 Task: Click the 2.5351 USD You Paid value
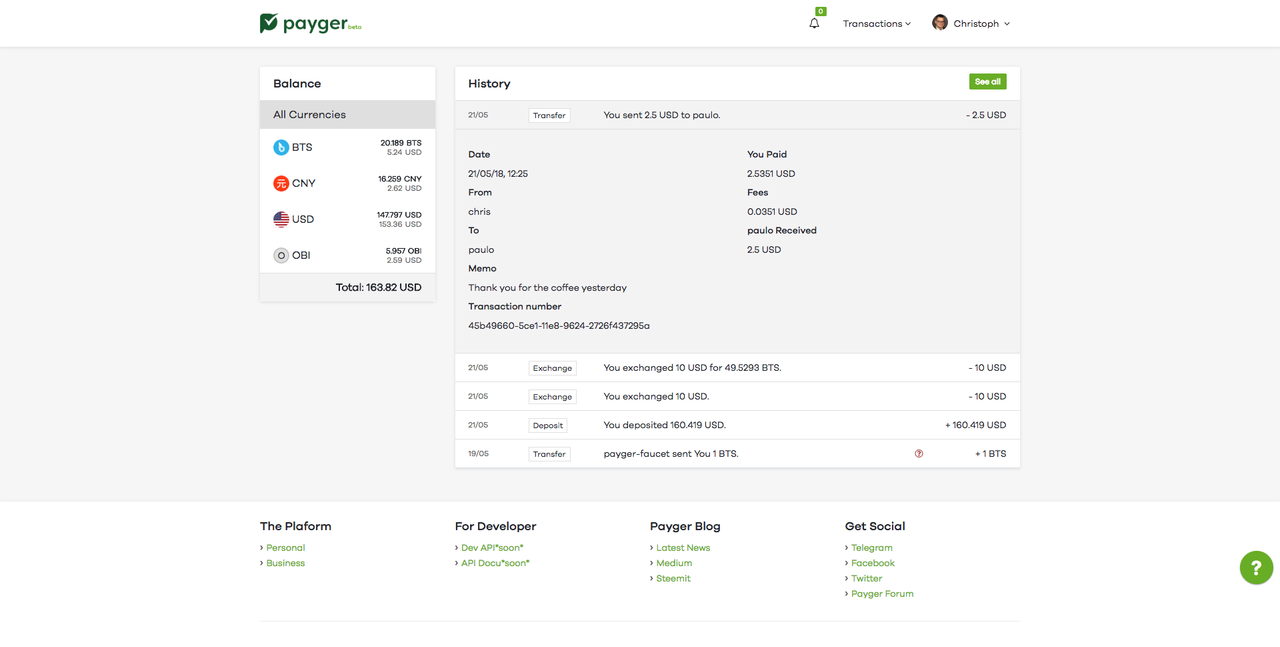pyautogui.click(x=771, y=174)
